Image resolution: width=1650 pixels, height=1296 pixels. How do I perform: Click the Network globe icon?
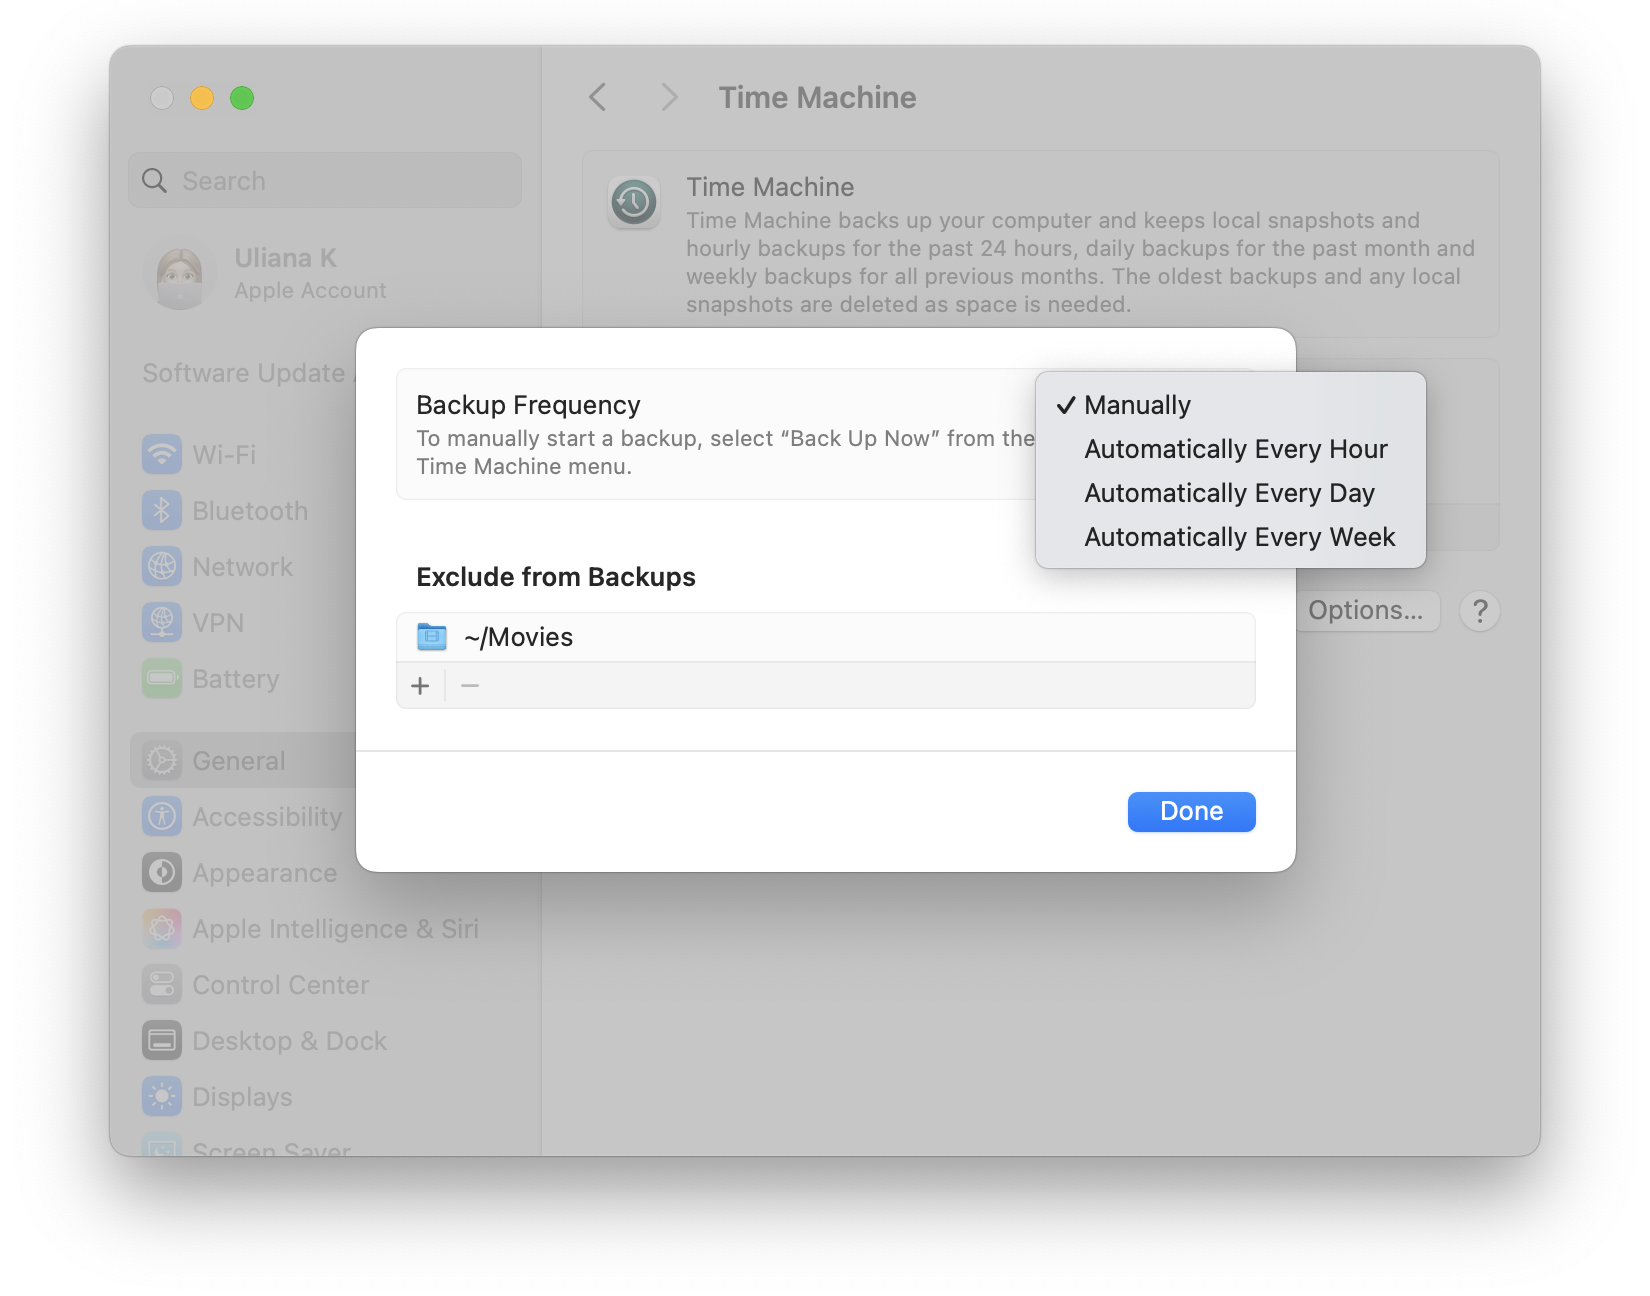tap(162, 566)
